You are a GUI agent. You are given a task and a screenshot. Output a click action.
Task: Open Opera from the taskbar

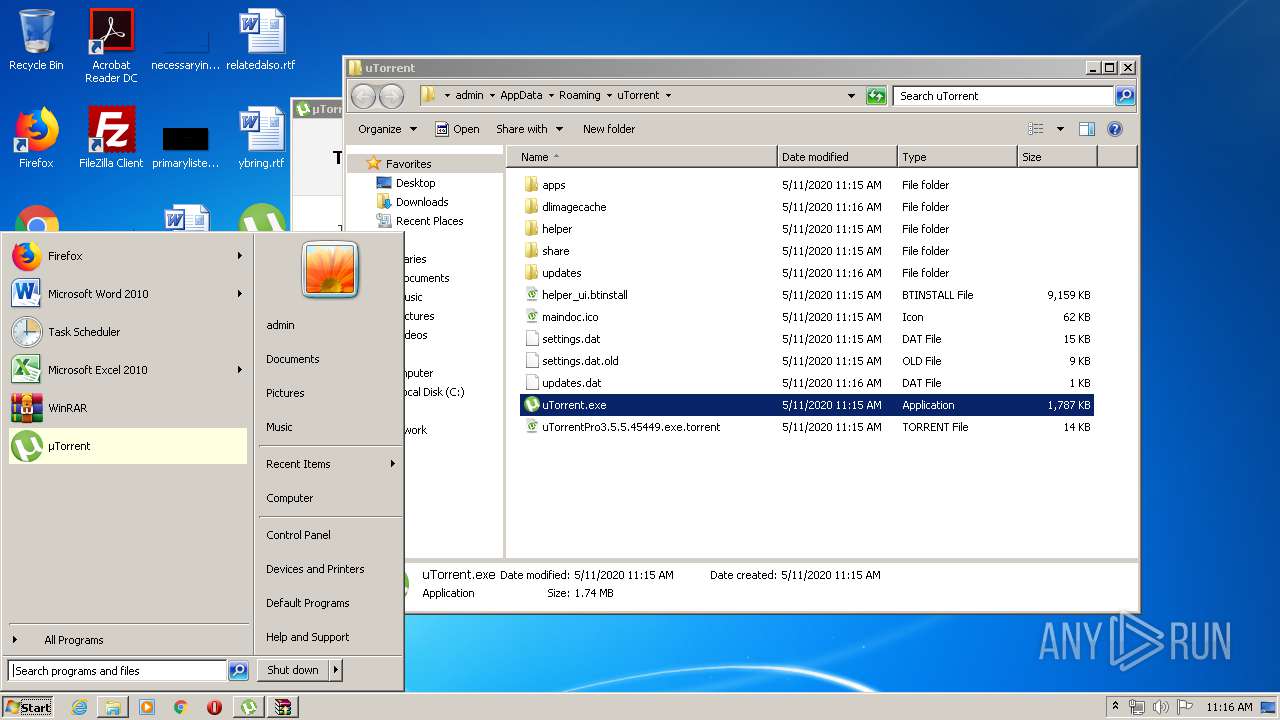pos(214,707)
